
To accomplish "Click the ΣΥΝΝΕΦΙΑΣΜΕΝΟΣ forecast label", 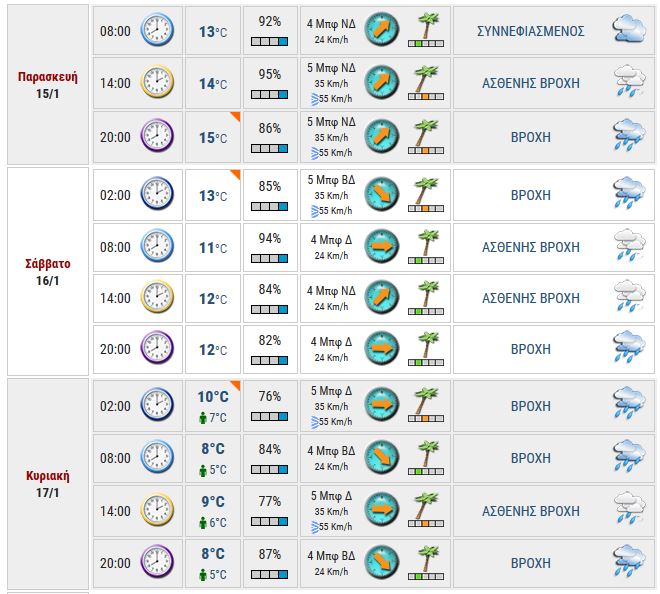I will click(530, 31).
